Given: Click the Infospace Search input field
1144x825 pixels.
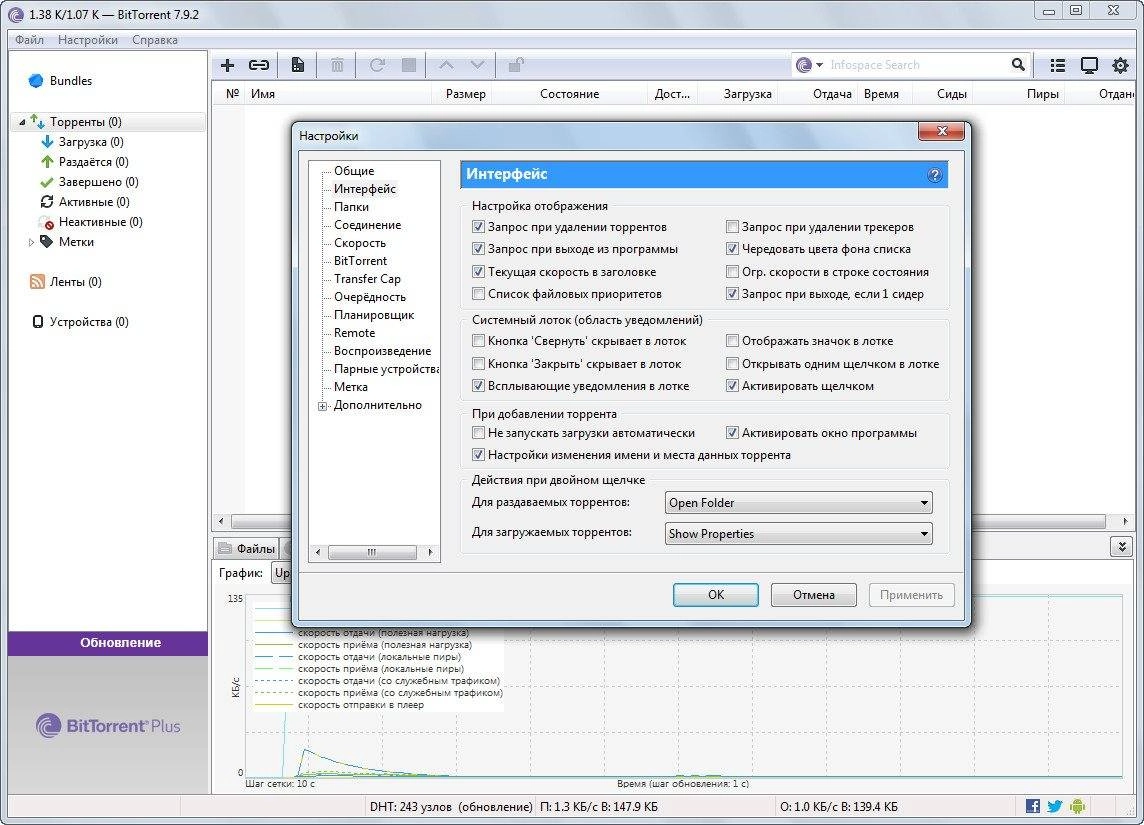Looking at the screenshot, I should (x=916, y=65).
